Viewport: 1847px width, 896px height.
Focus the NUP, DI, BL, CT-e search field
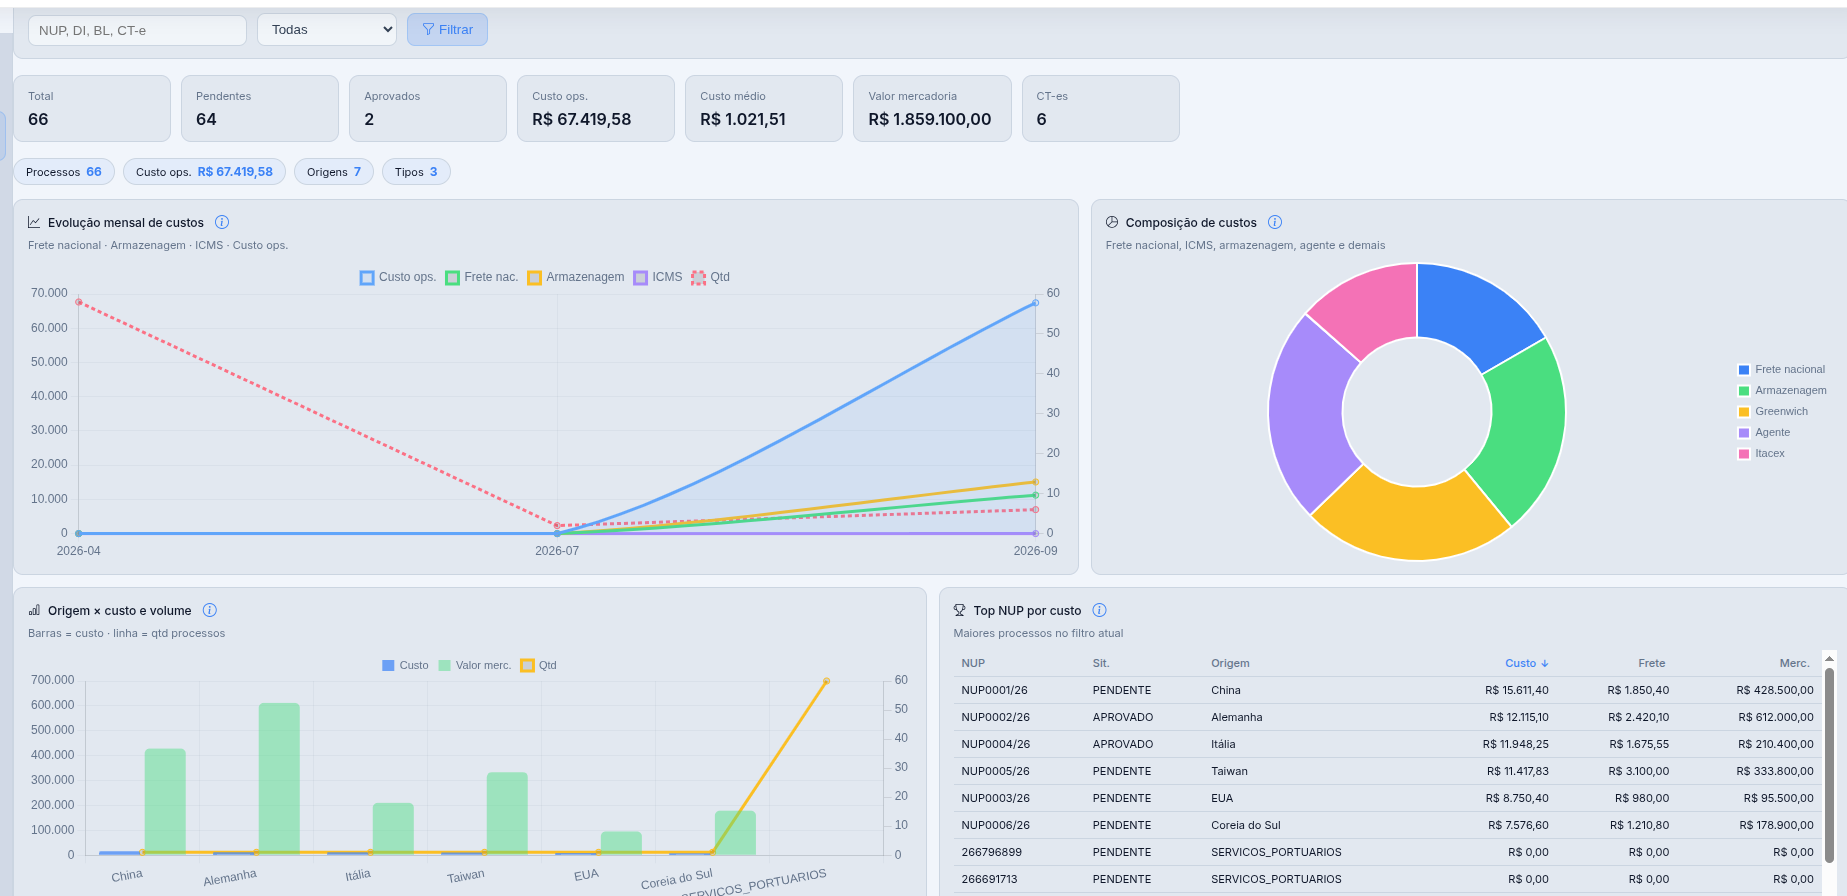pyautogui.click(x=137, y=30)
